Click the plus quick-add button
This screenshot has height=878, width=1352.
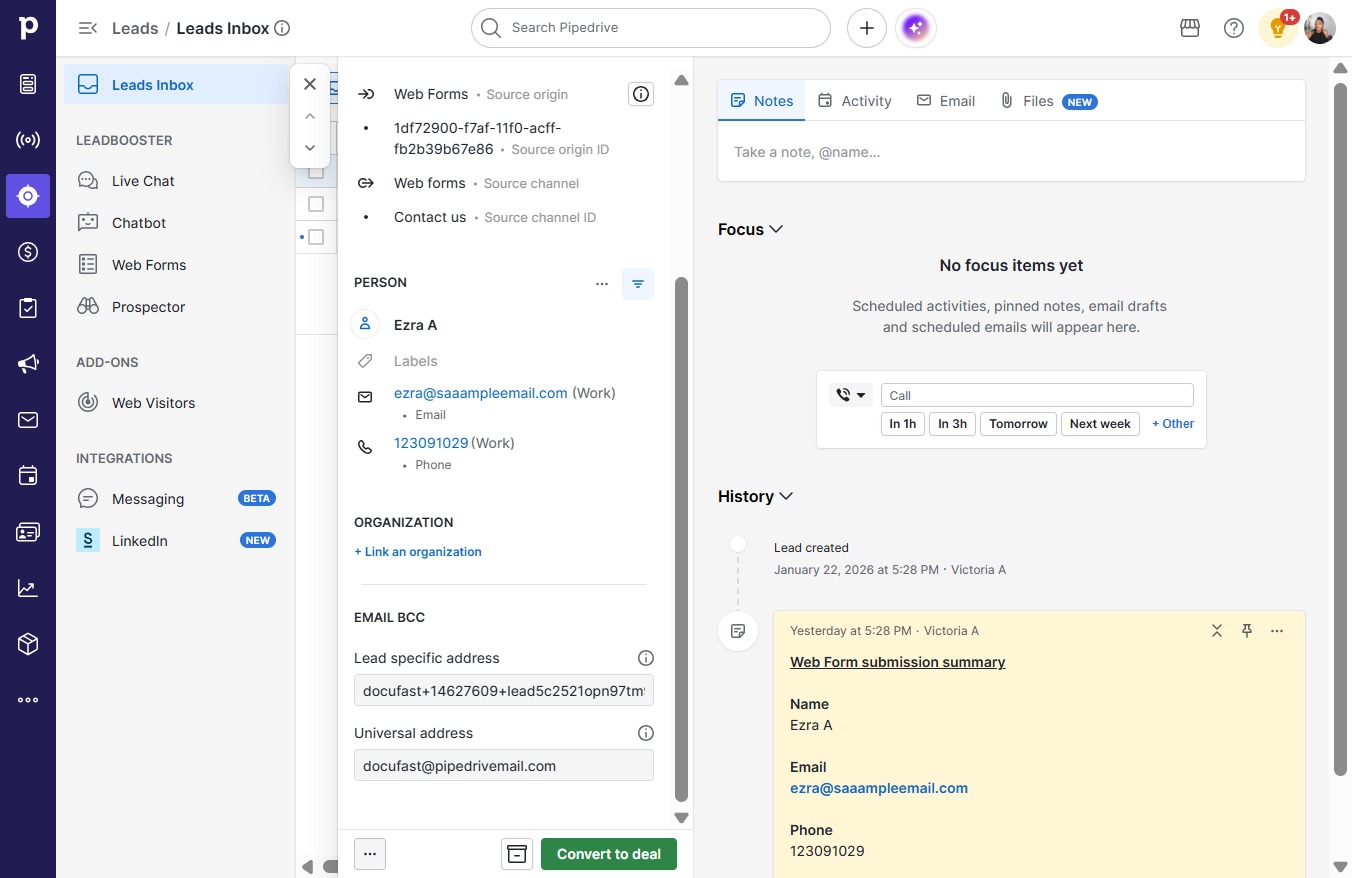coord(867,28)
